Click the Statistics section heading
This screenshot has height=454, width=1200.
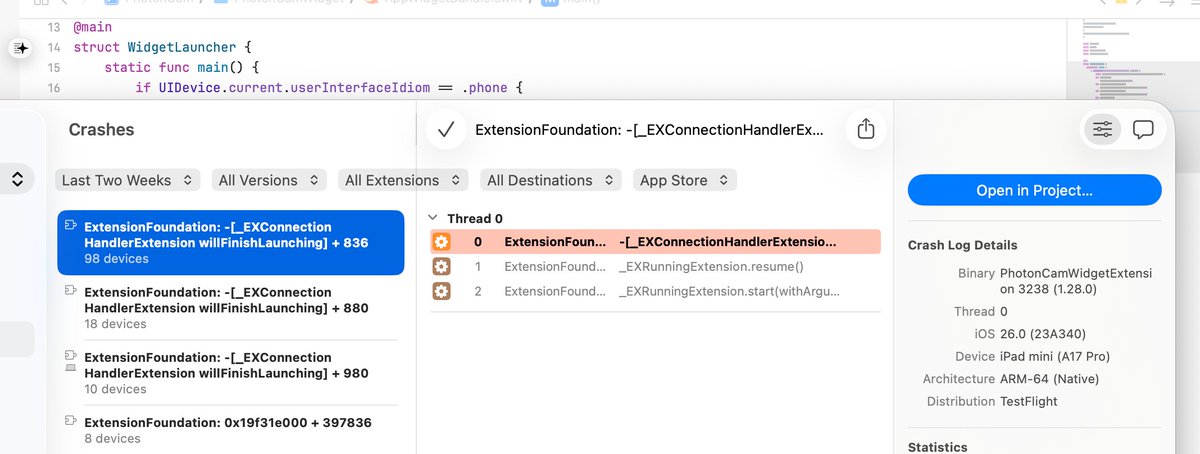click(x=938, y=447)
